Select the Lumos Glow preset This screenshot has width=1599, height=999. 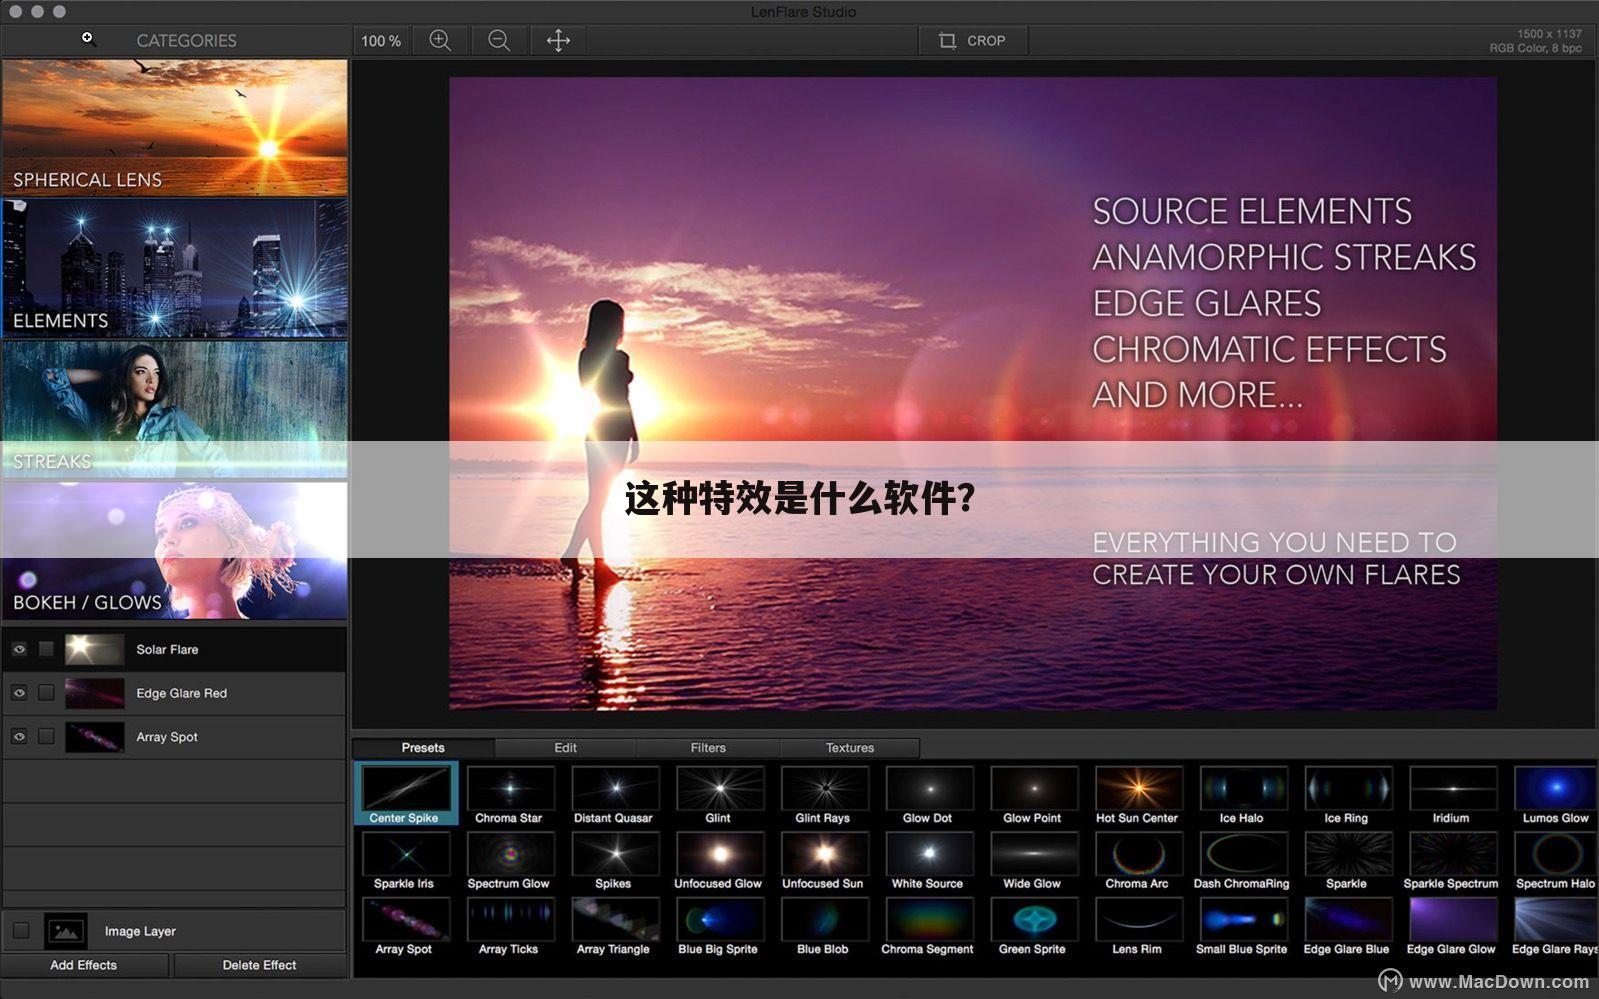pyautogui.click(x=1556, y=794)
